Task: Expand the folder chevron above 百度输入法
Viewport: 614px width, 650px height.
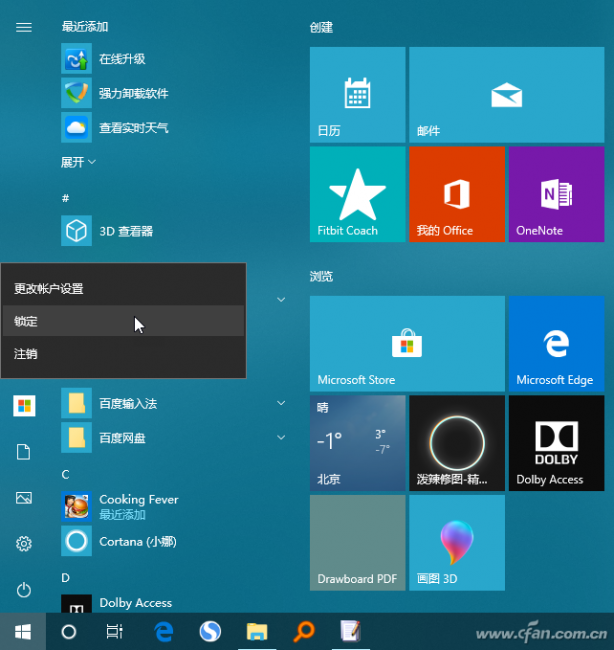Action: tap(281, 299)
